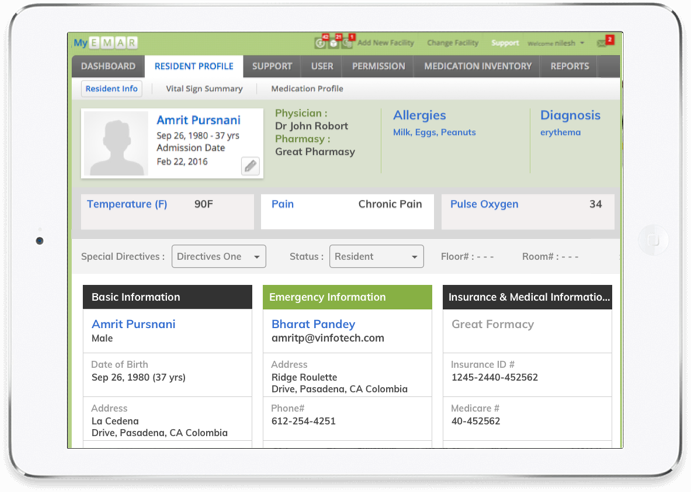The image size is (691, 492).
Task: Click the third notification icon with badge 1
Action: [347, 43]
